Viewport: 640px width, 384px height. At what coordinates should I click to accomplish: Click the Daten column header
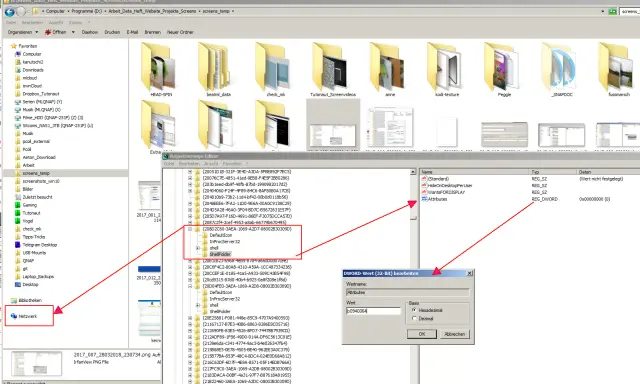(x=608, y=172)
